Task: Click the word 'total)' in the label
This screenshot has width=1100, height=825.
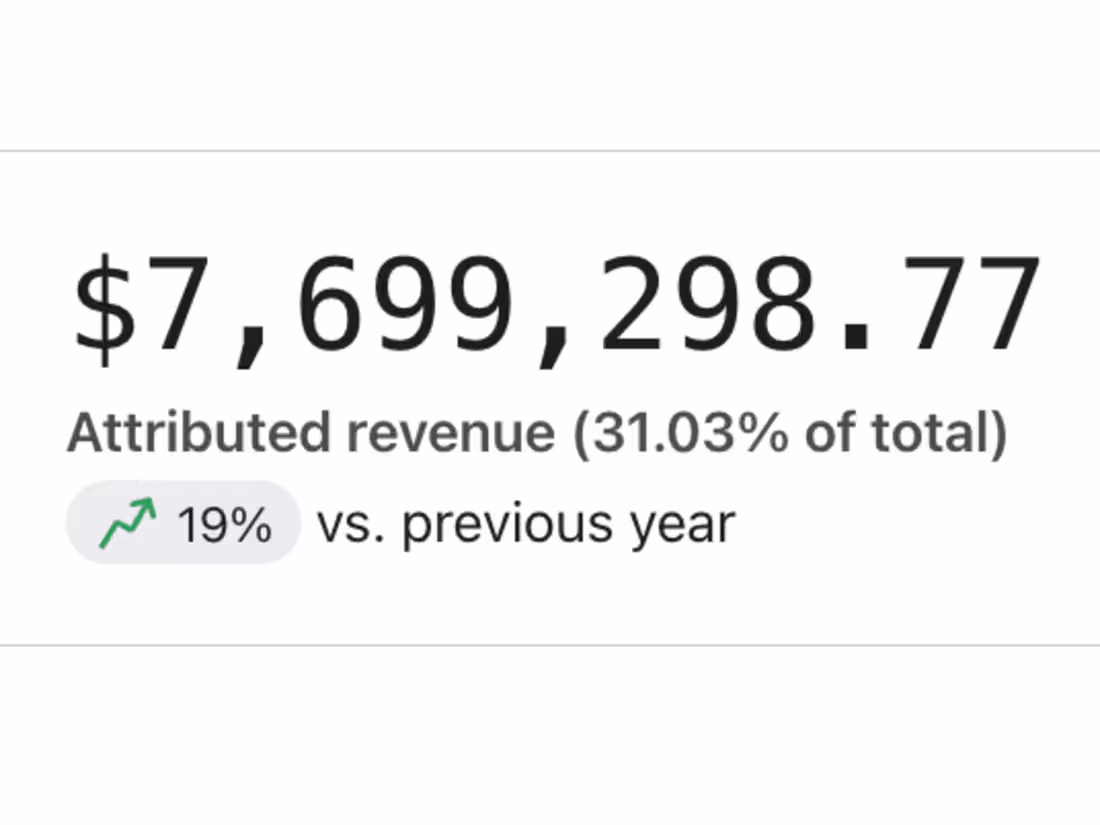Action: pos(939,432)
